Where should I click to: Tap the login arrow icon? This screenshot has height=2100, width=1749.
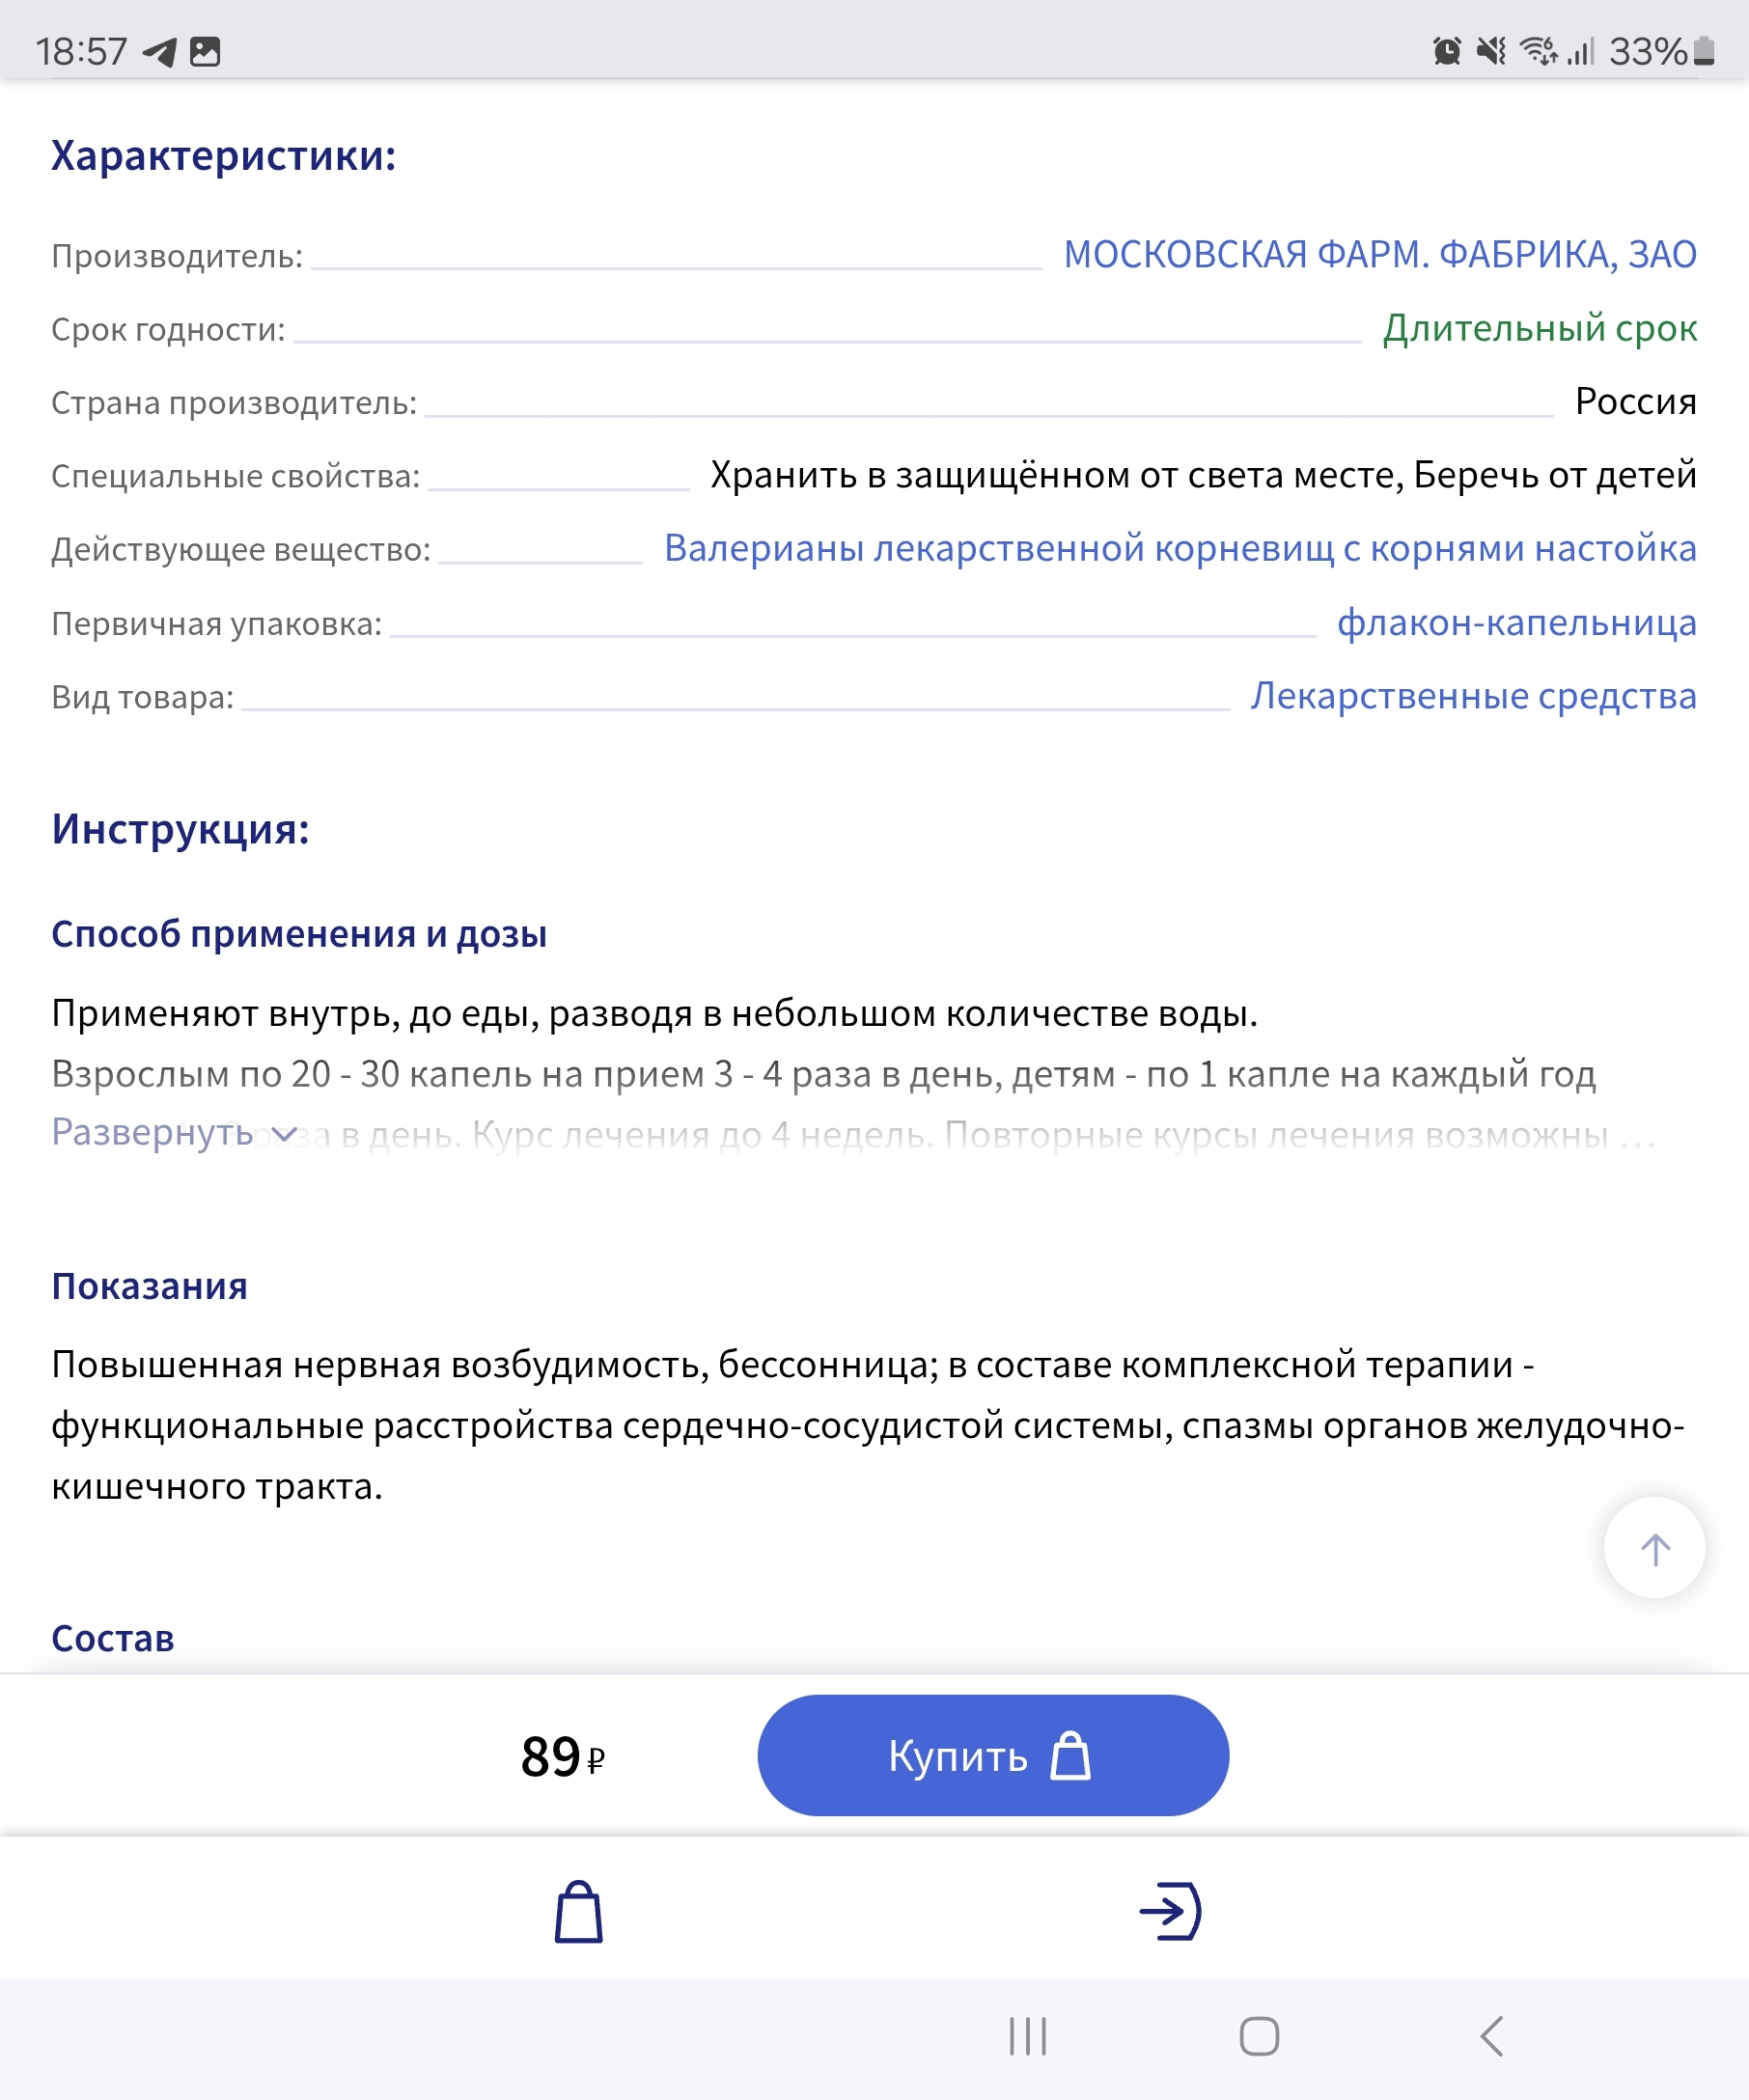[x=1170, y=1911]
